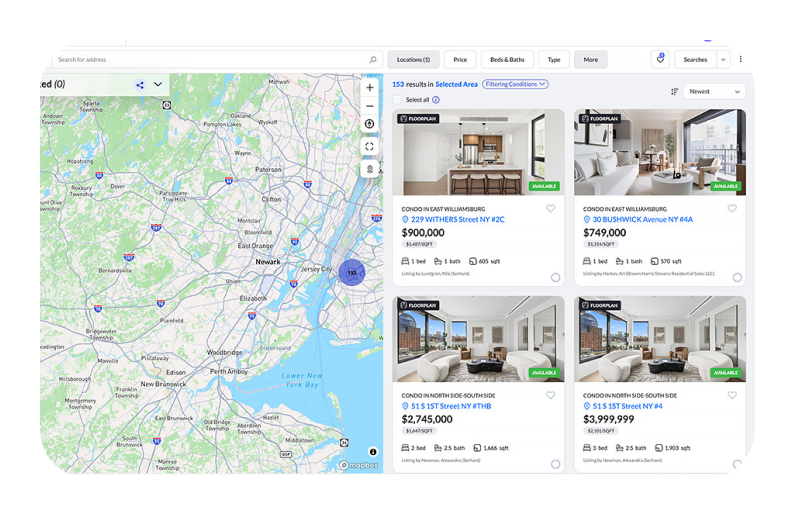Screen dimensions: 795x519
Task: Share the selected list
Action: point(140,85)
